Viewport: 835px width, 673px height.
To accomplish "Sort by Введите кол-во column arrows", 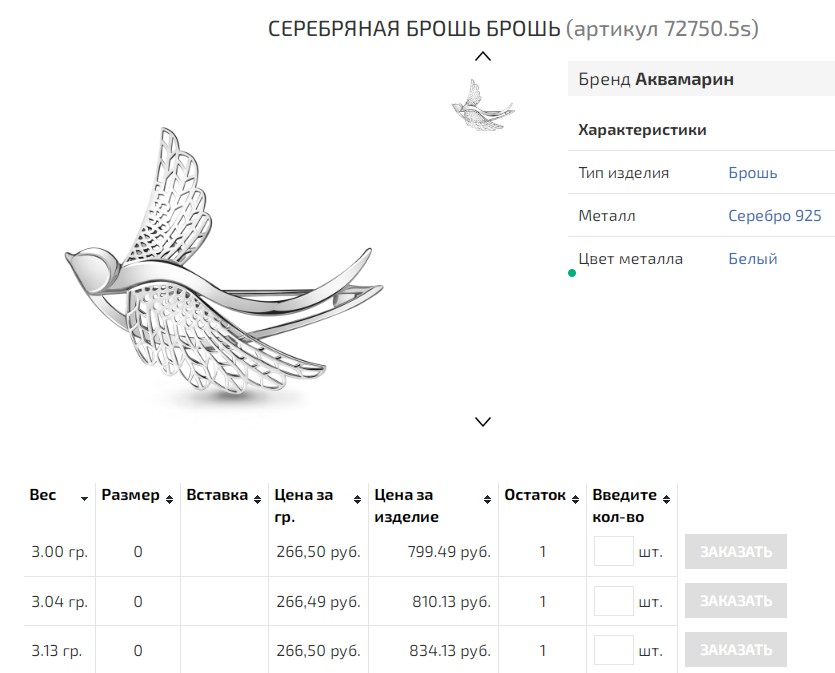I will click(x=667, y=498).
